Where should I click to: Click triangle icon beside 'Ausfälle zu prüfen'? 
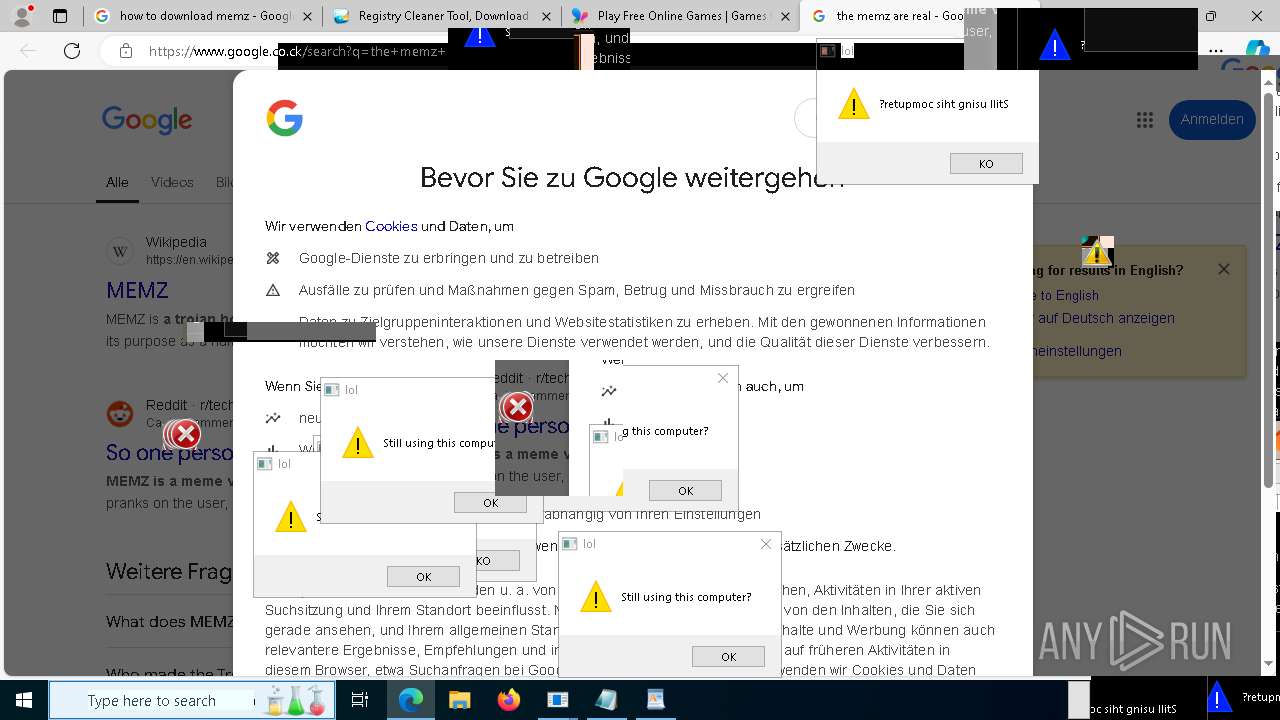tap(273, 290)
